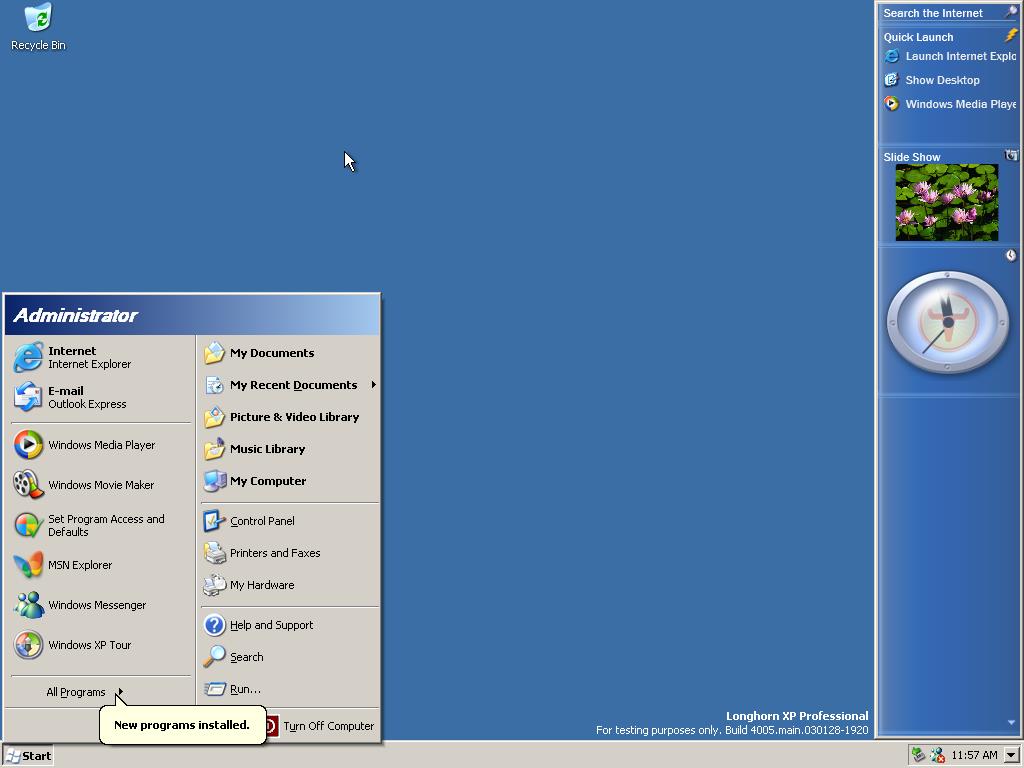Click the My Computer icon
This screenshot has width=1024, height=768.
[214, 481]
